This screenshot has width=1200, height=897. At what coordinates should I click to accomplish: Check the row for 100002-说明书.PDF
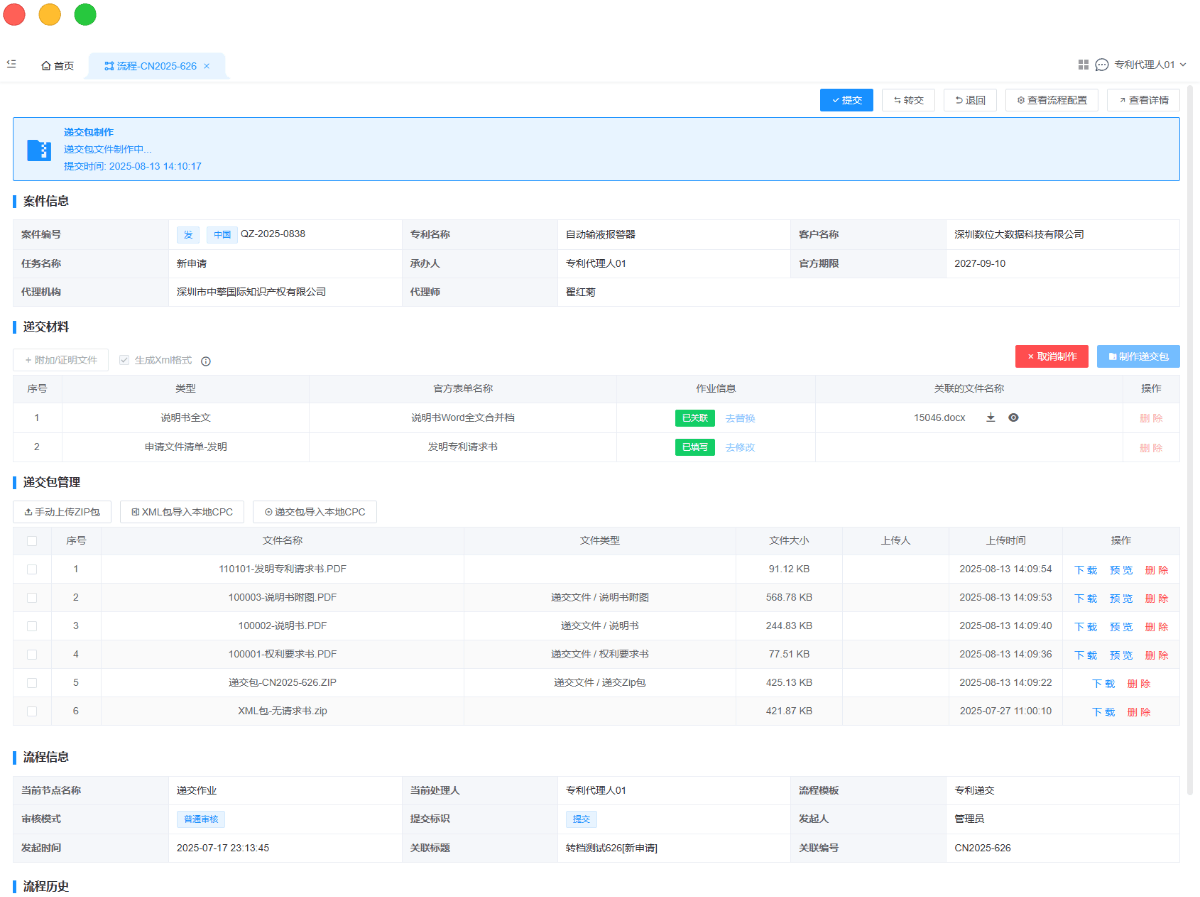tap(32, 626)
